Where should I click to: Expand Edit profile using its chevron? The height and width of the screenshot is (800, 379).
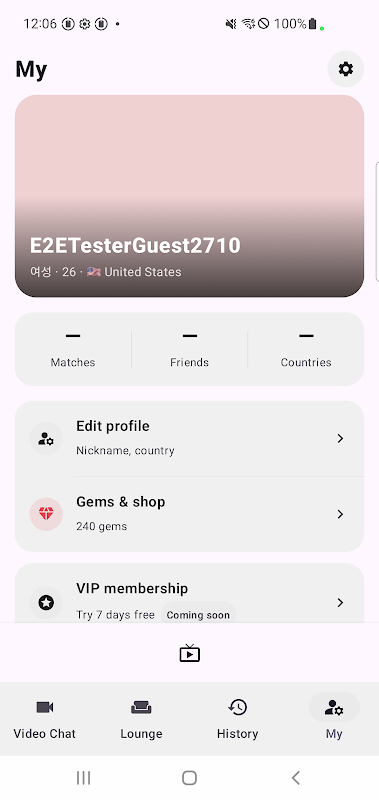[340, 438]
